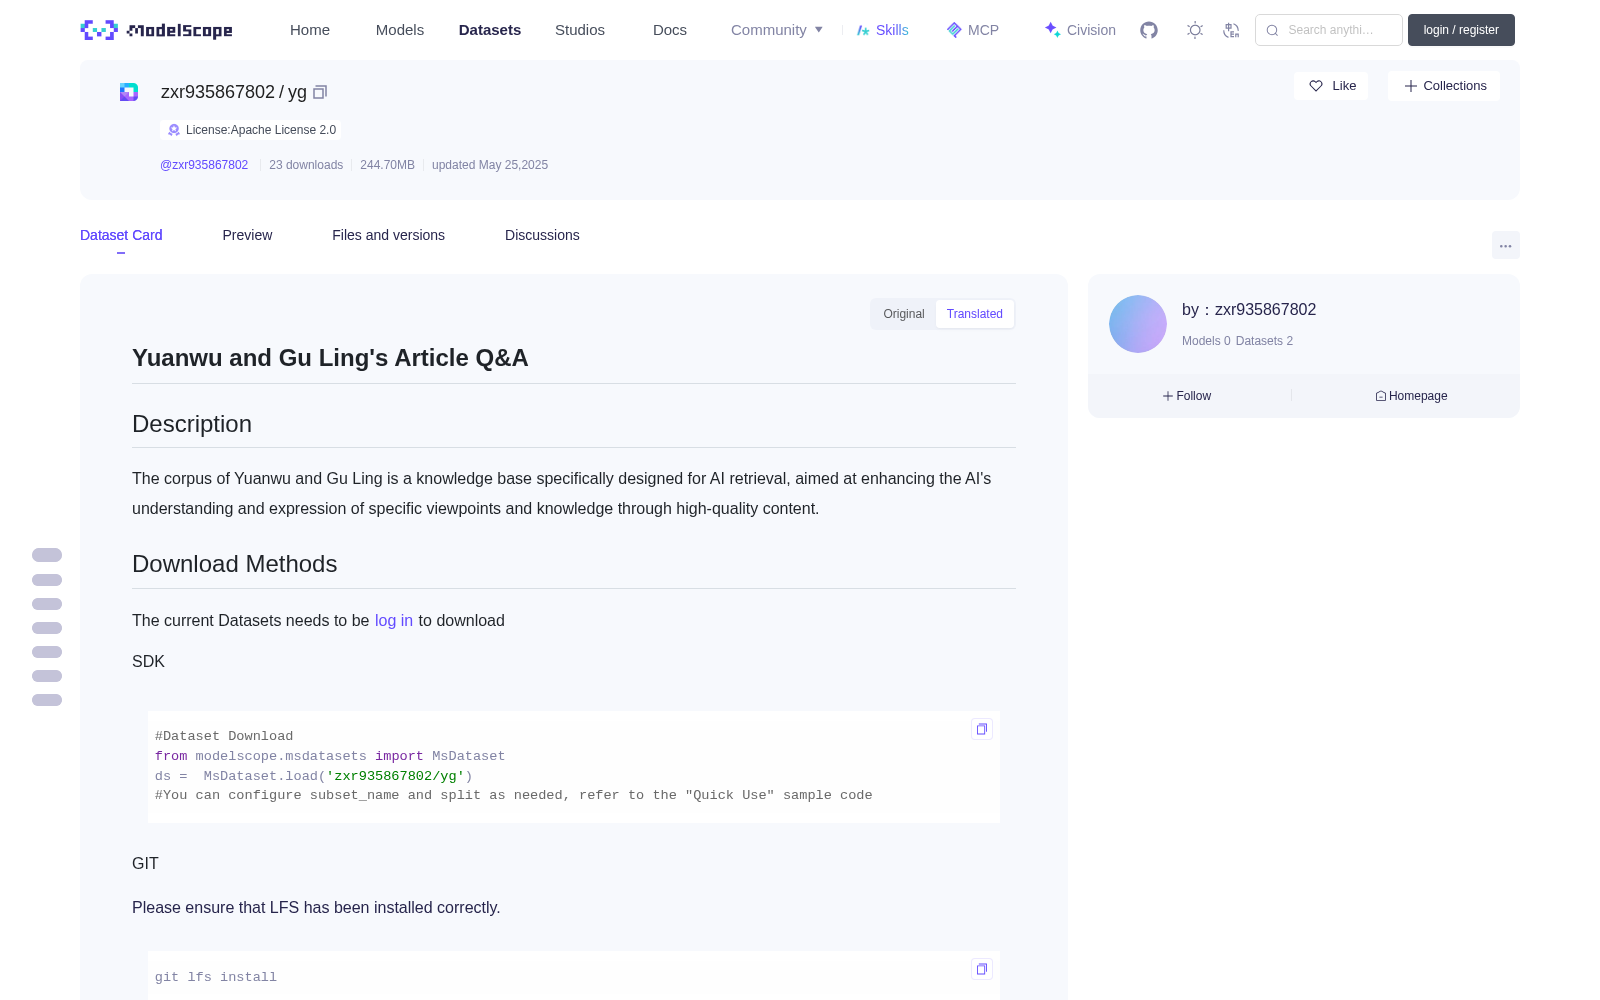1600x1000 pixels.
Task: Switch to the Preview tab
Action: [x=247, y=235]
